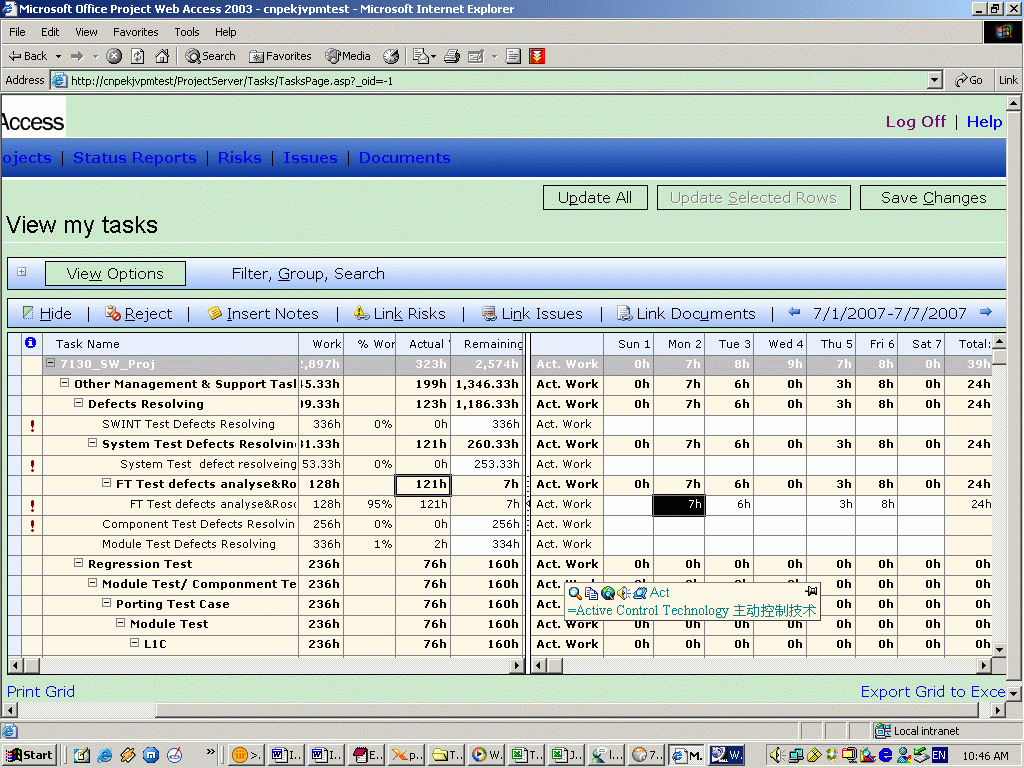1024x768 pixels.
Task: Open the Issues navigation tab
Action: tap(310, 157)
